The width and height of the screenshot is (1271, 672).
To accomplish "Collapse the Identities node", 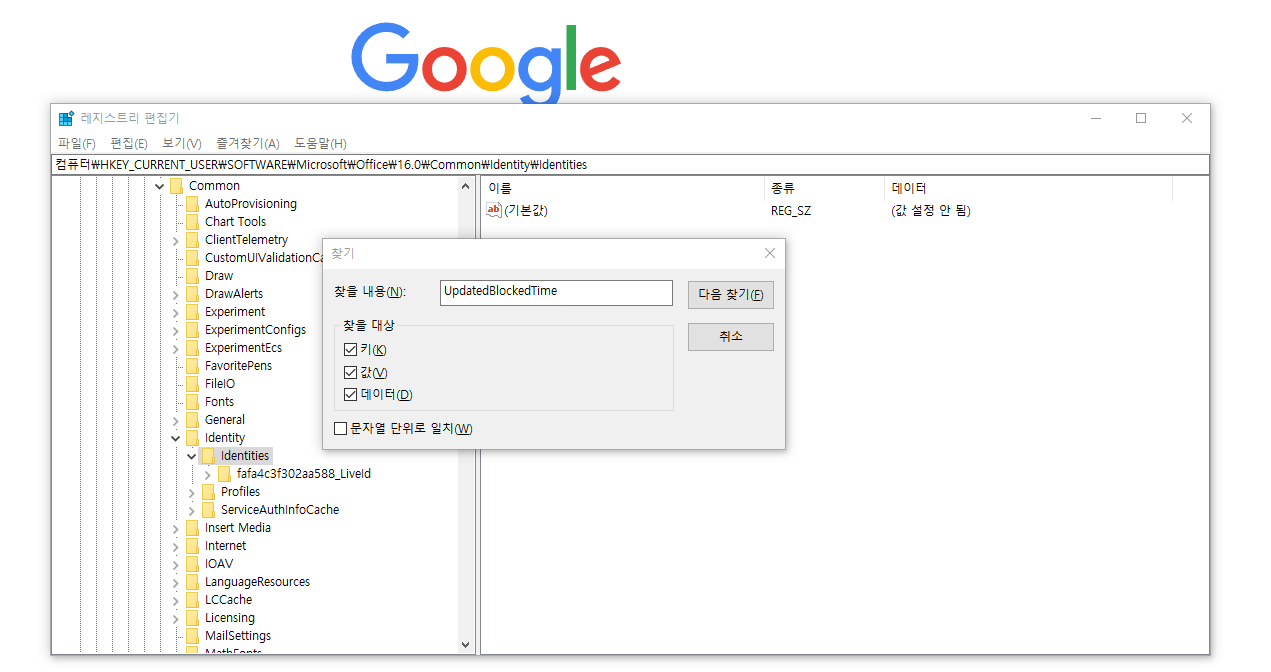I will [192, 456].
